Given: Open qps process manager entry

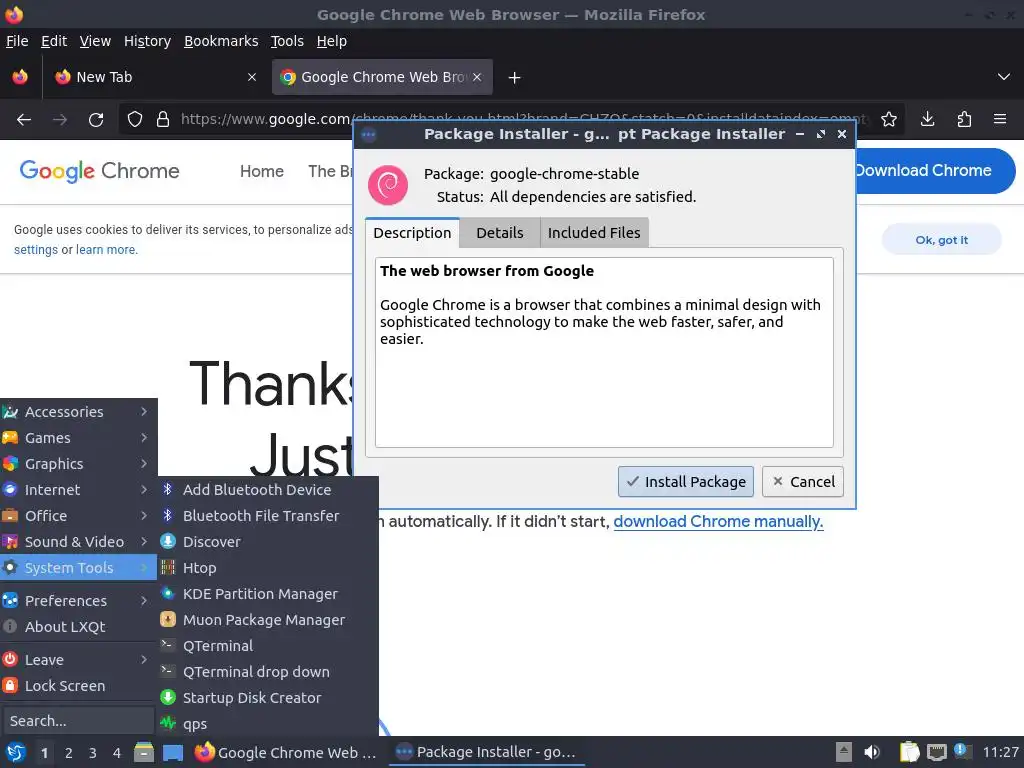Looking at the screenshot, I should (268, 724).
